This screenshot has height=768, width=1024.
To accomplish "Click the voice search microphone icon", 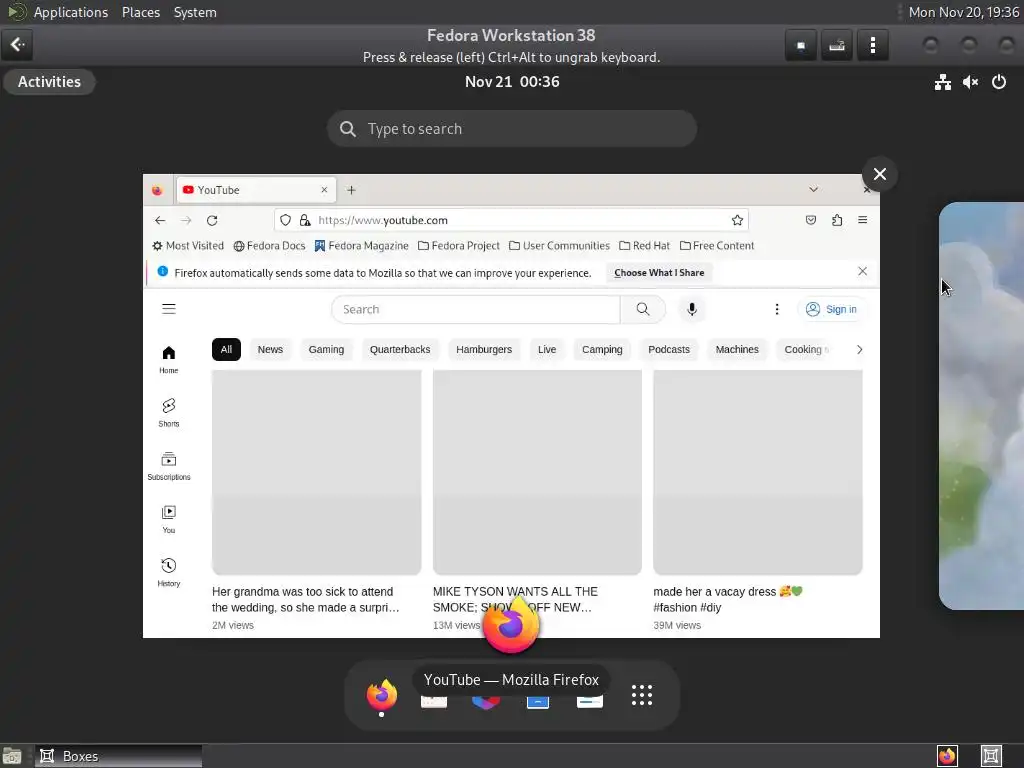I will pyautogui.click(x=692, y=310).
